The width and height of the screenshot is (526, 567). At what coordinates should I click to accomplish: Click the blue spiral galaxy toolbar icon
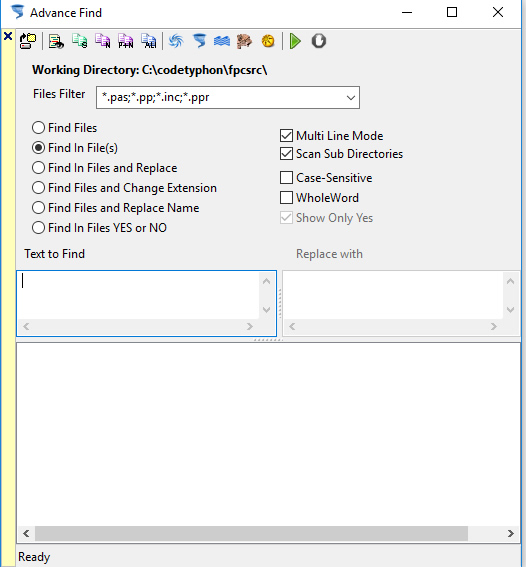pyautogui.click(x=176, y=41)
